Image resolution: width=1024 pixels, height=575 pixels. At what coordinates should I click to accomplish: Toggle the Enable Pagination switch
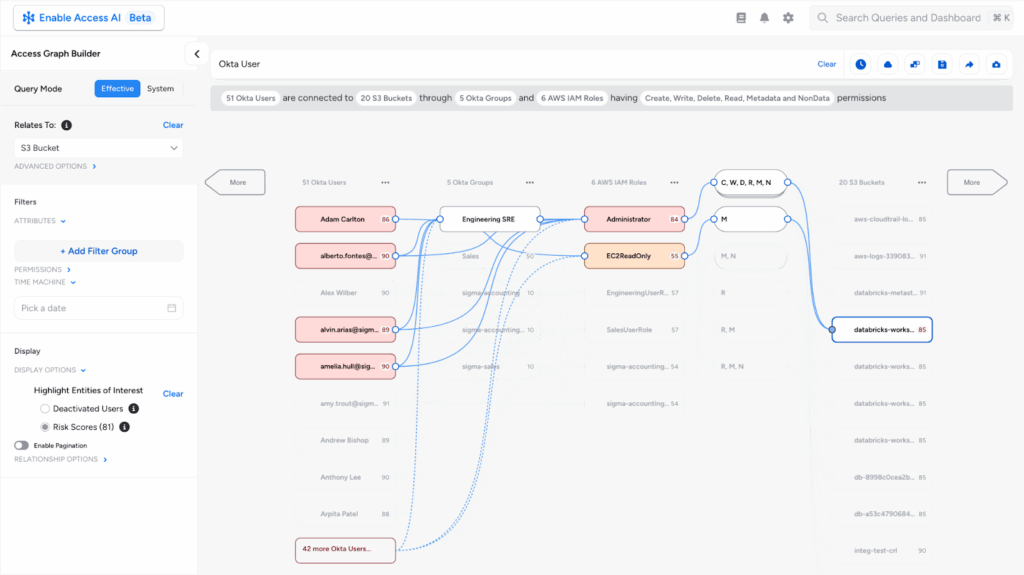tap(21, 445)
